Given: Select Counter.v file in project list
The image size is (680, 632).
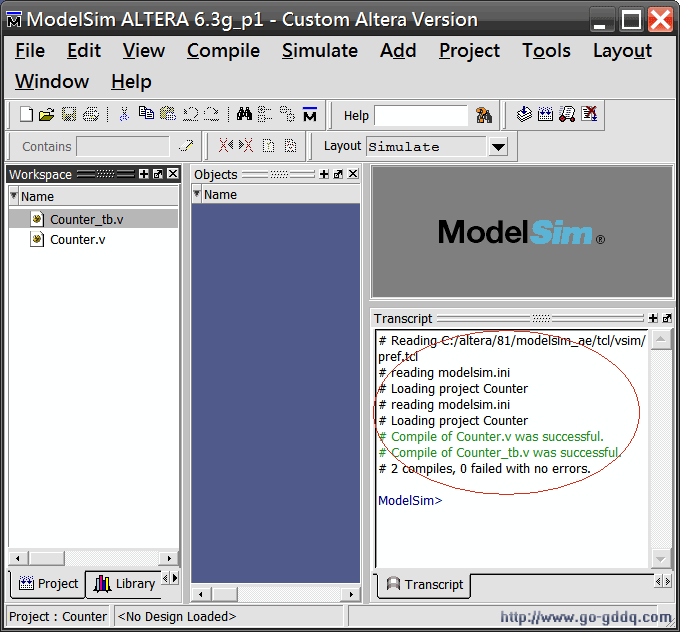Looking at the screenshot, I should (x=77, y=239).
